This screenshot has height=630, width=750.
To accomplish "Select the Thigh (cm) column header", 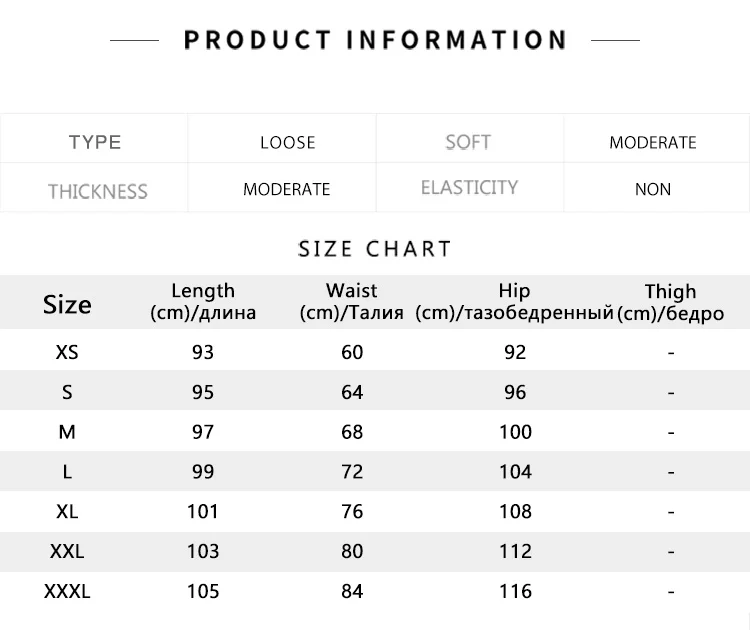I will point(670,302).
